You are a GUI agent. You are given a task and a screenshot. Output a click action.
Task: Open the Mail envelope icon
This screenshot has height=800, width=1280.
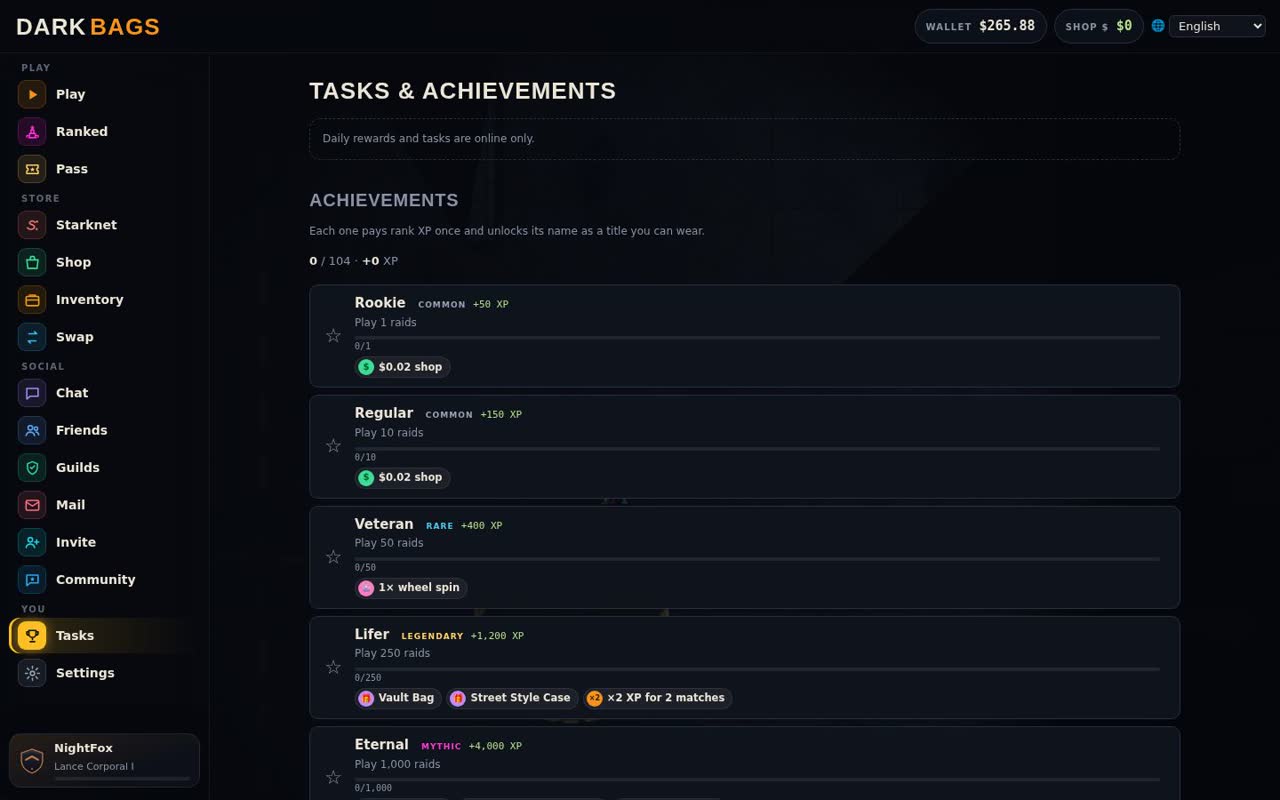[x=32, y=505]
